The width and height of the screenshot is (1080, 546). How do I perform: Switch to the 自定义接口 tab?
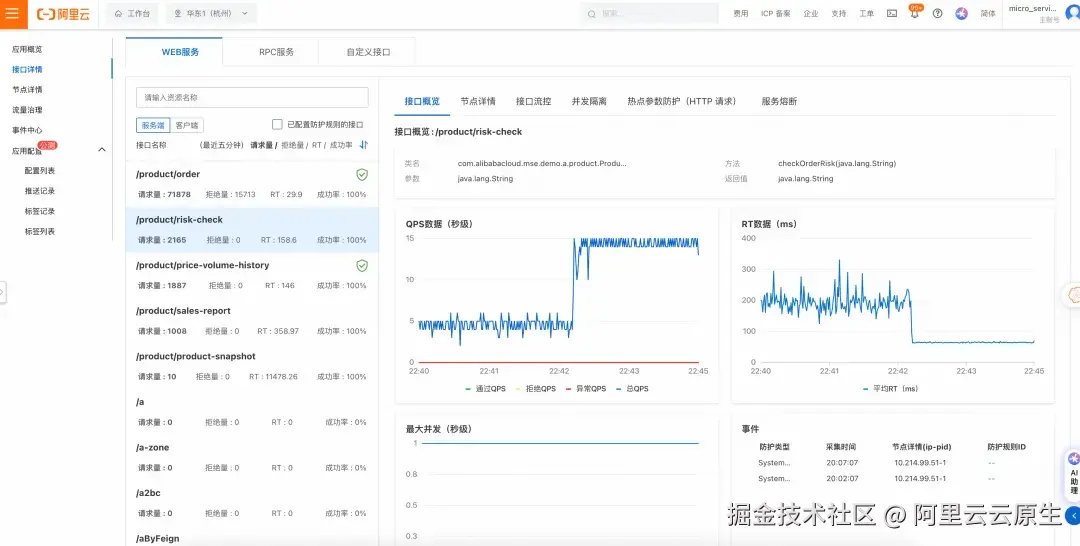tap(368, 52)
